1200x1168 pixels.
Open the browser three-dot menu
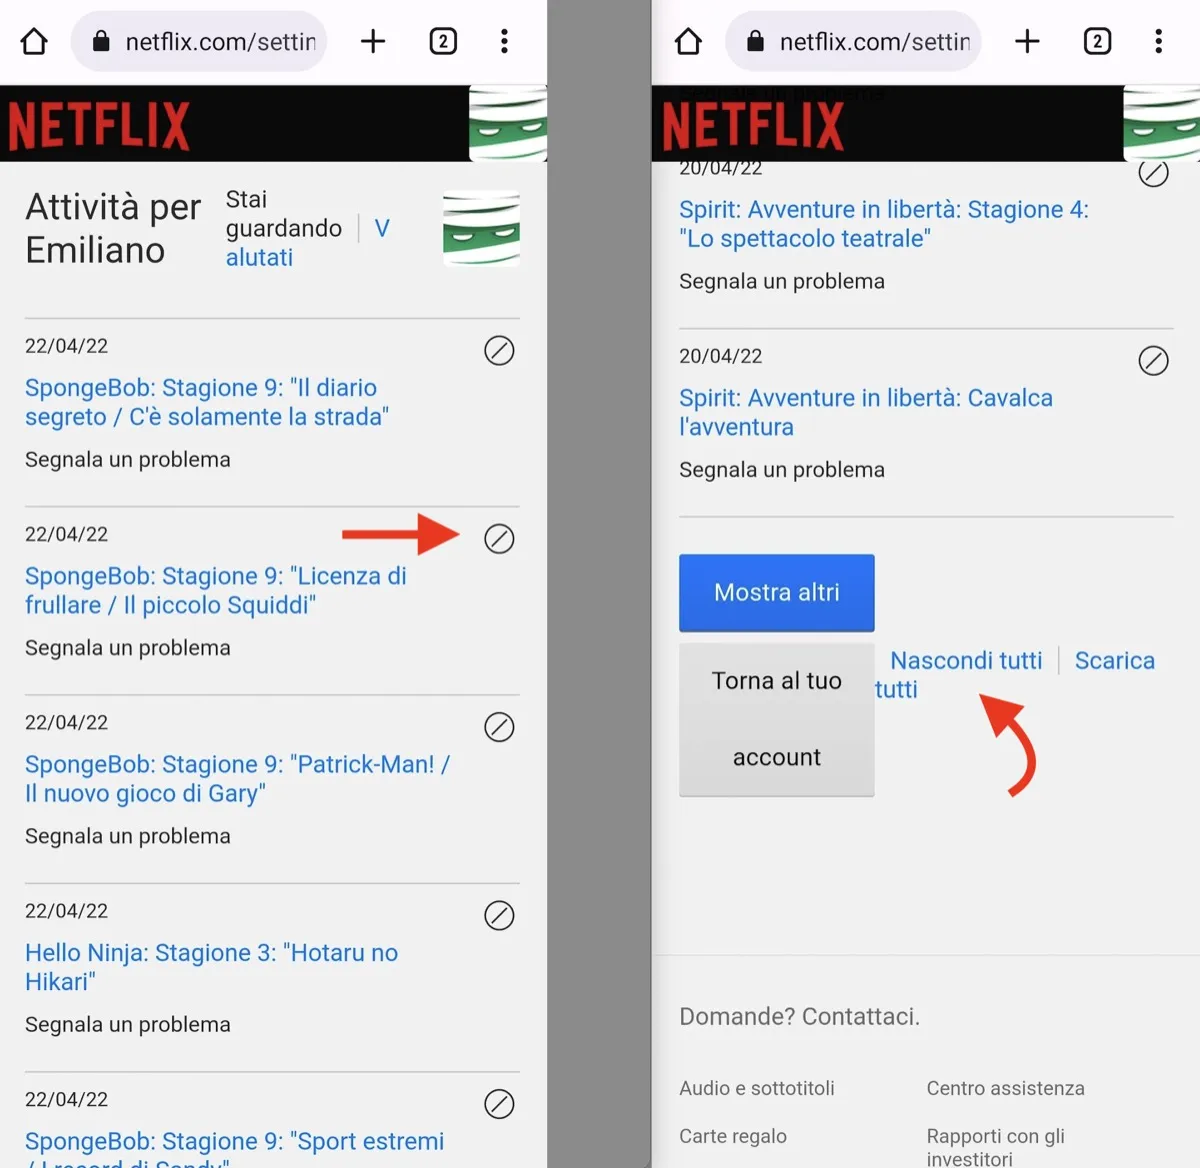click(x=504, y=41)
